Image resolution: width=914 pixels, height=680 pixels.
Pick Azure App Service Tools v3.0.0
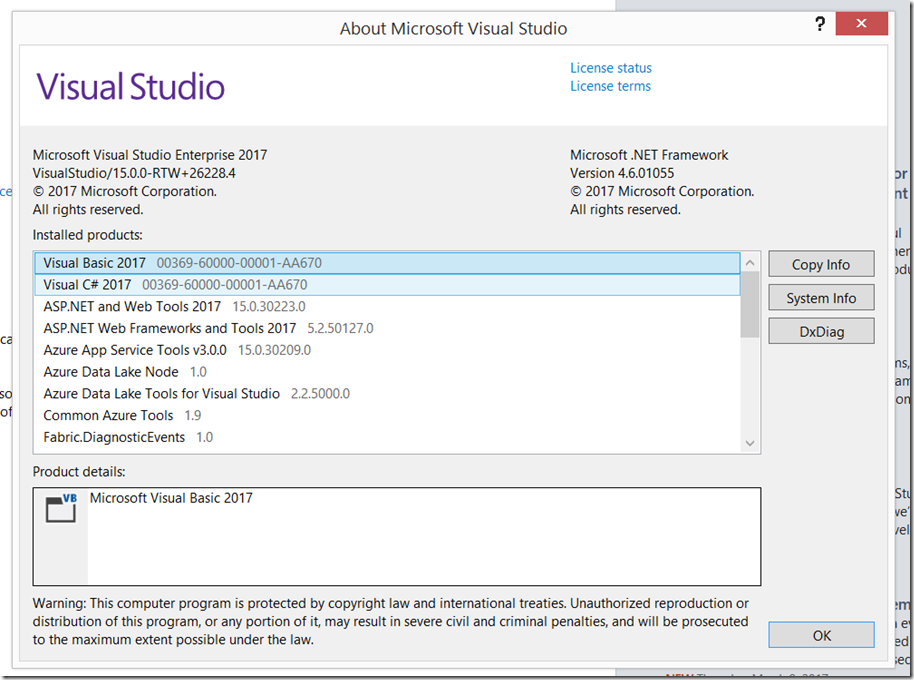click(135, 350)
